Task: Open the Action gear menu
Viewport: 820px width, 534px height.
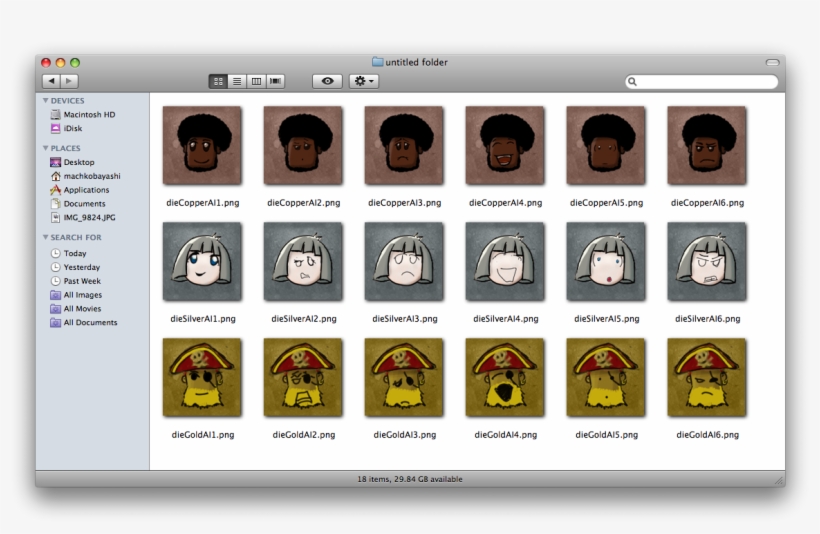Action: 364,81
